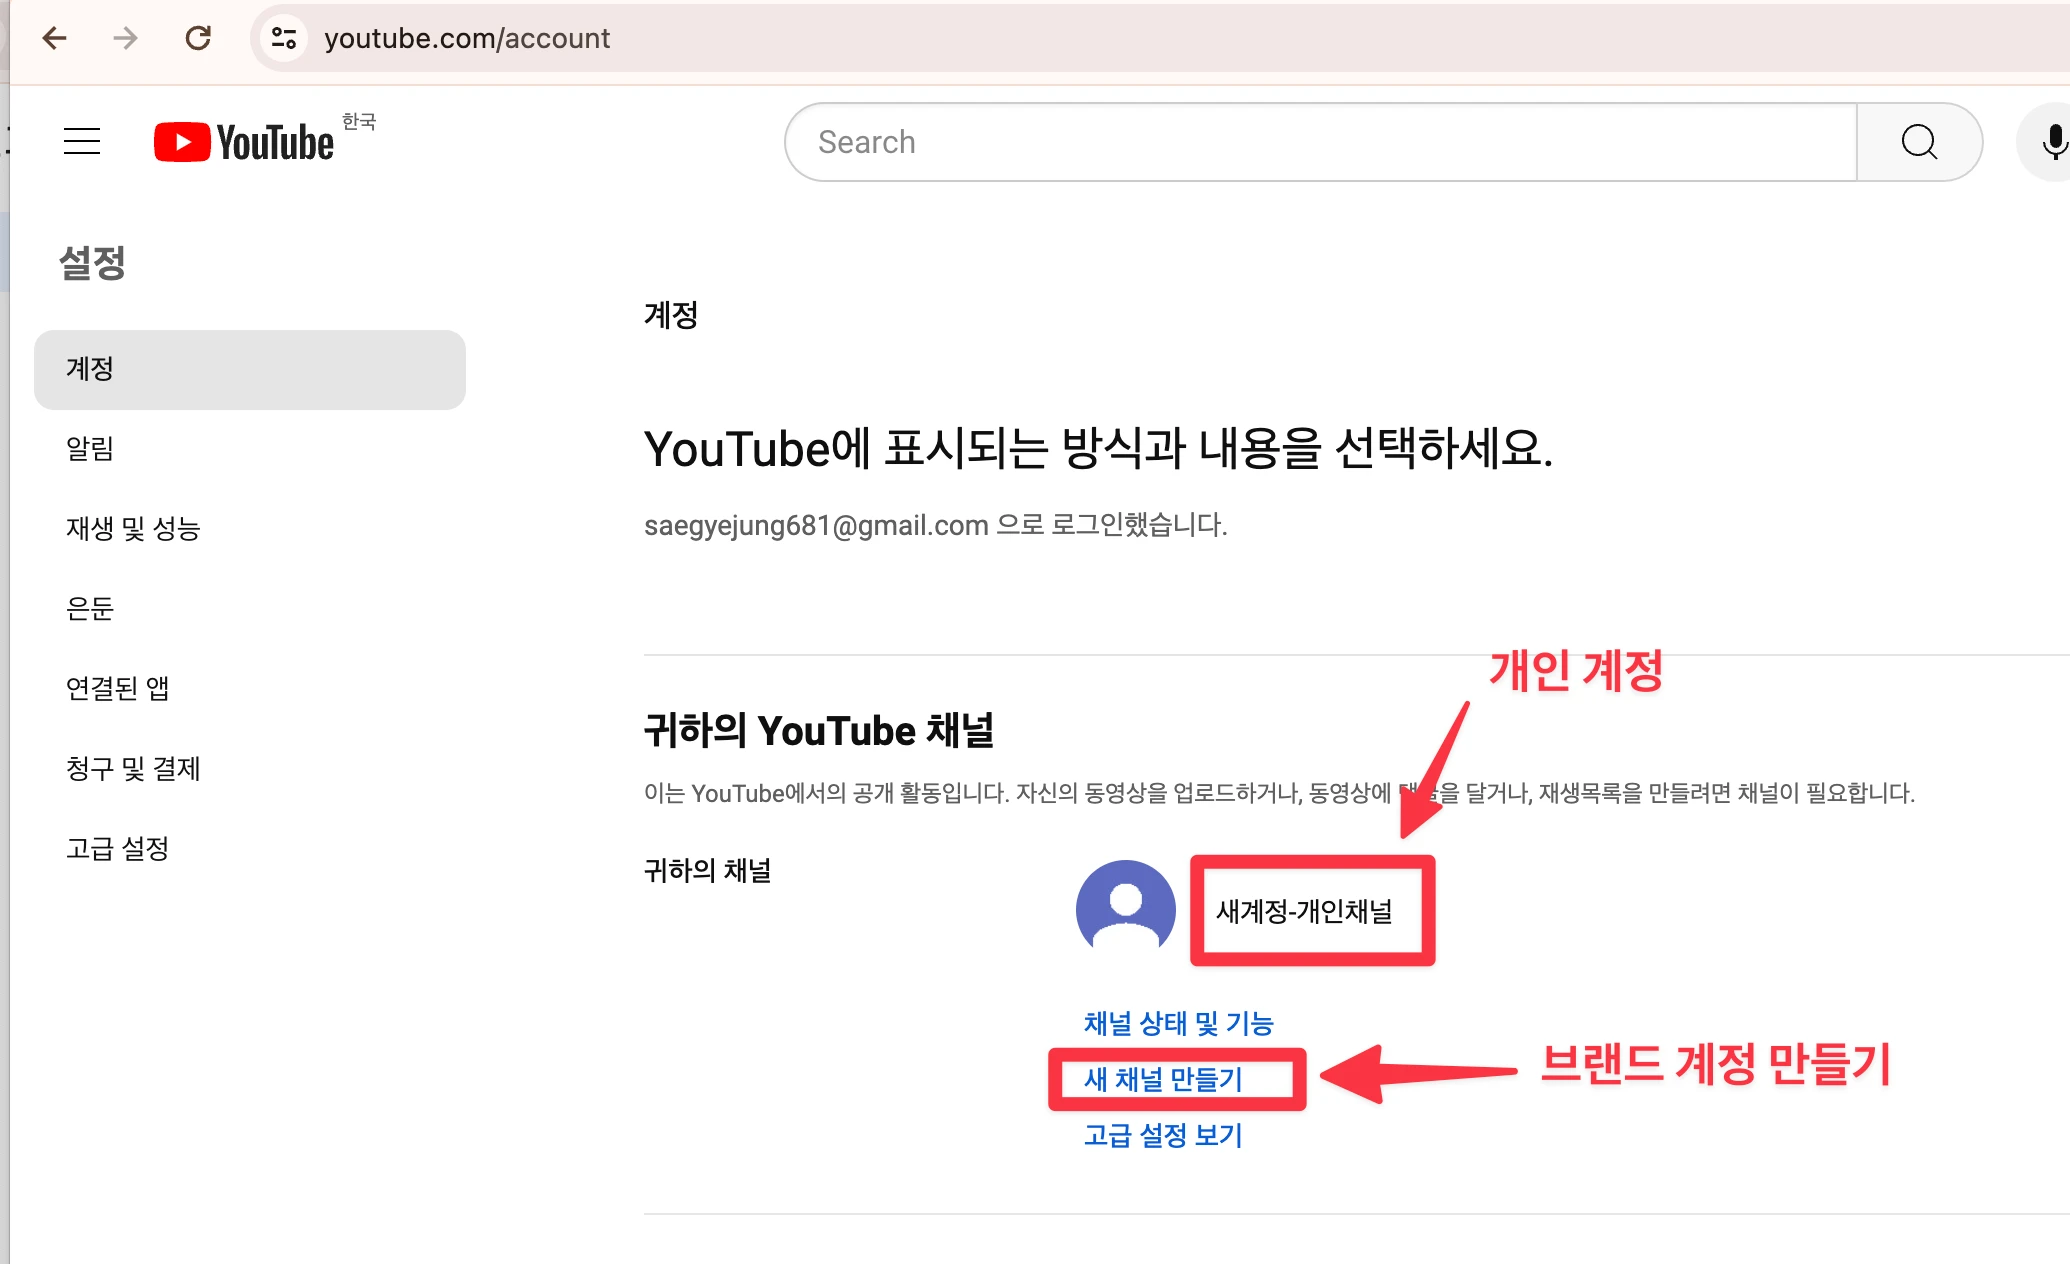Click the browser back arrow
Screen dimensions: 2070x1264
pyautogui.click(x=55, y=38)
